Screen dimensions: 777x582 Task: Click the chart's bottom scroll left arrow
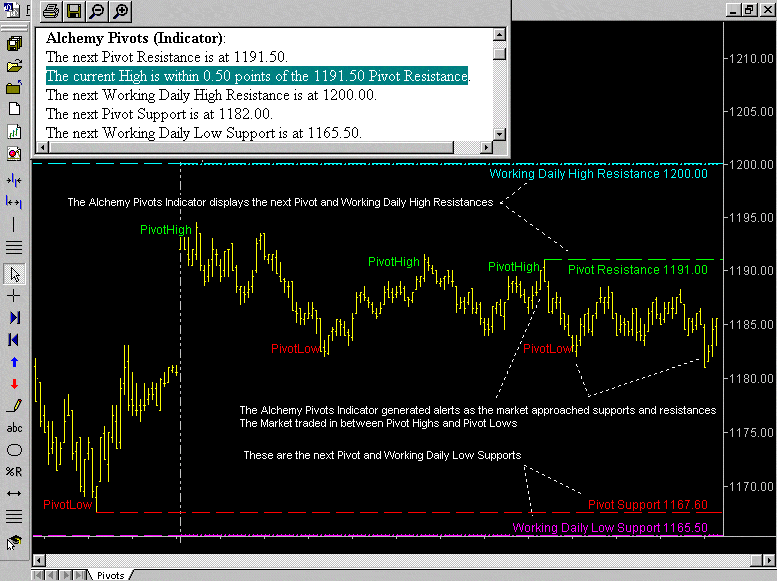click(39, 560)
